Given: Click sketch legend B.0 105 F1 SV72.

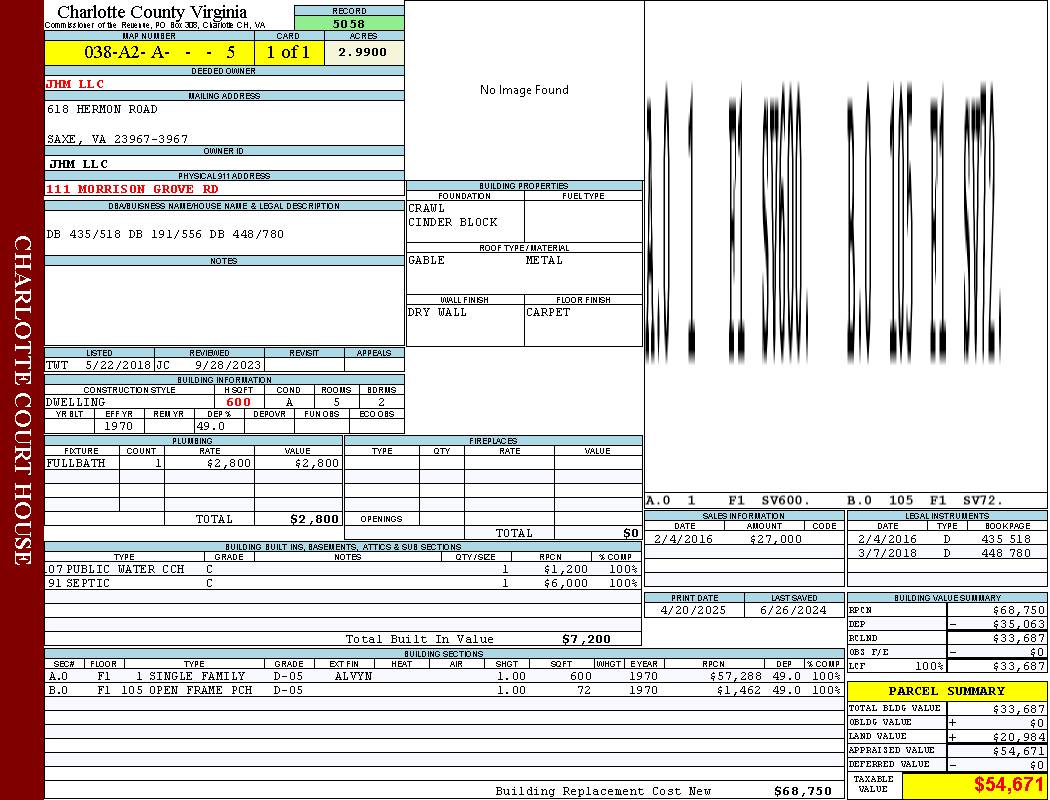Looking at the screenshot, I should pyautogui.click(x=925, y=500).
